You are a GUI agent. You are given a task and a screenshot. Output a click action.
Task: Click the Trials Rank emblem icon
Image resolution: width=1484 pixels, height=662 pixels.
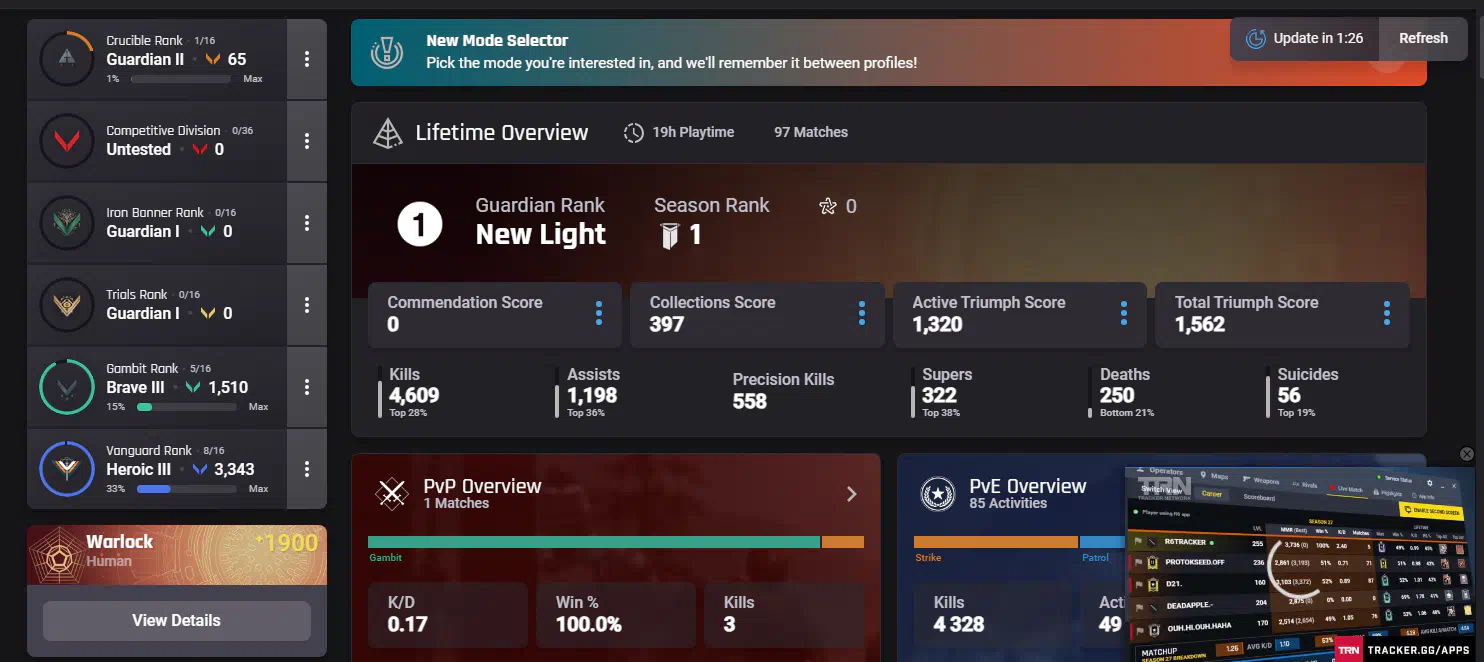tap(67, 305)
